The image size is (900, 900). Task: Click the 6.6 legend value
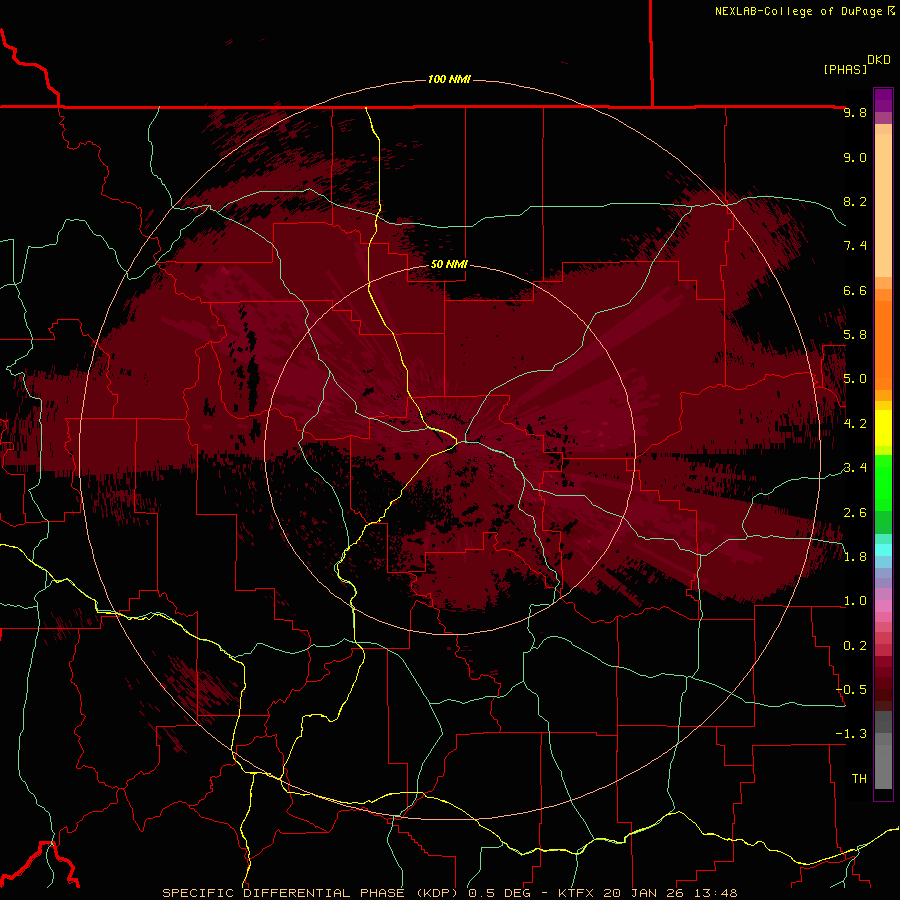point(855,290)
